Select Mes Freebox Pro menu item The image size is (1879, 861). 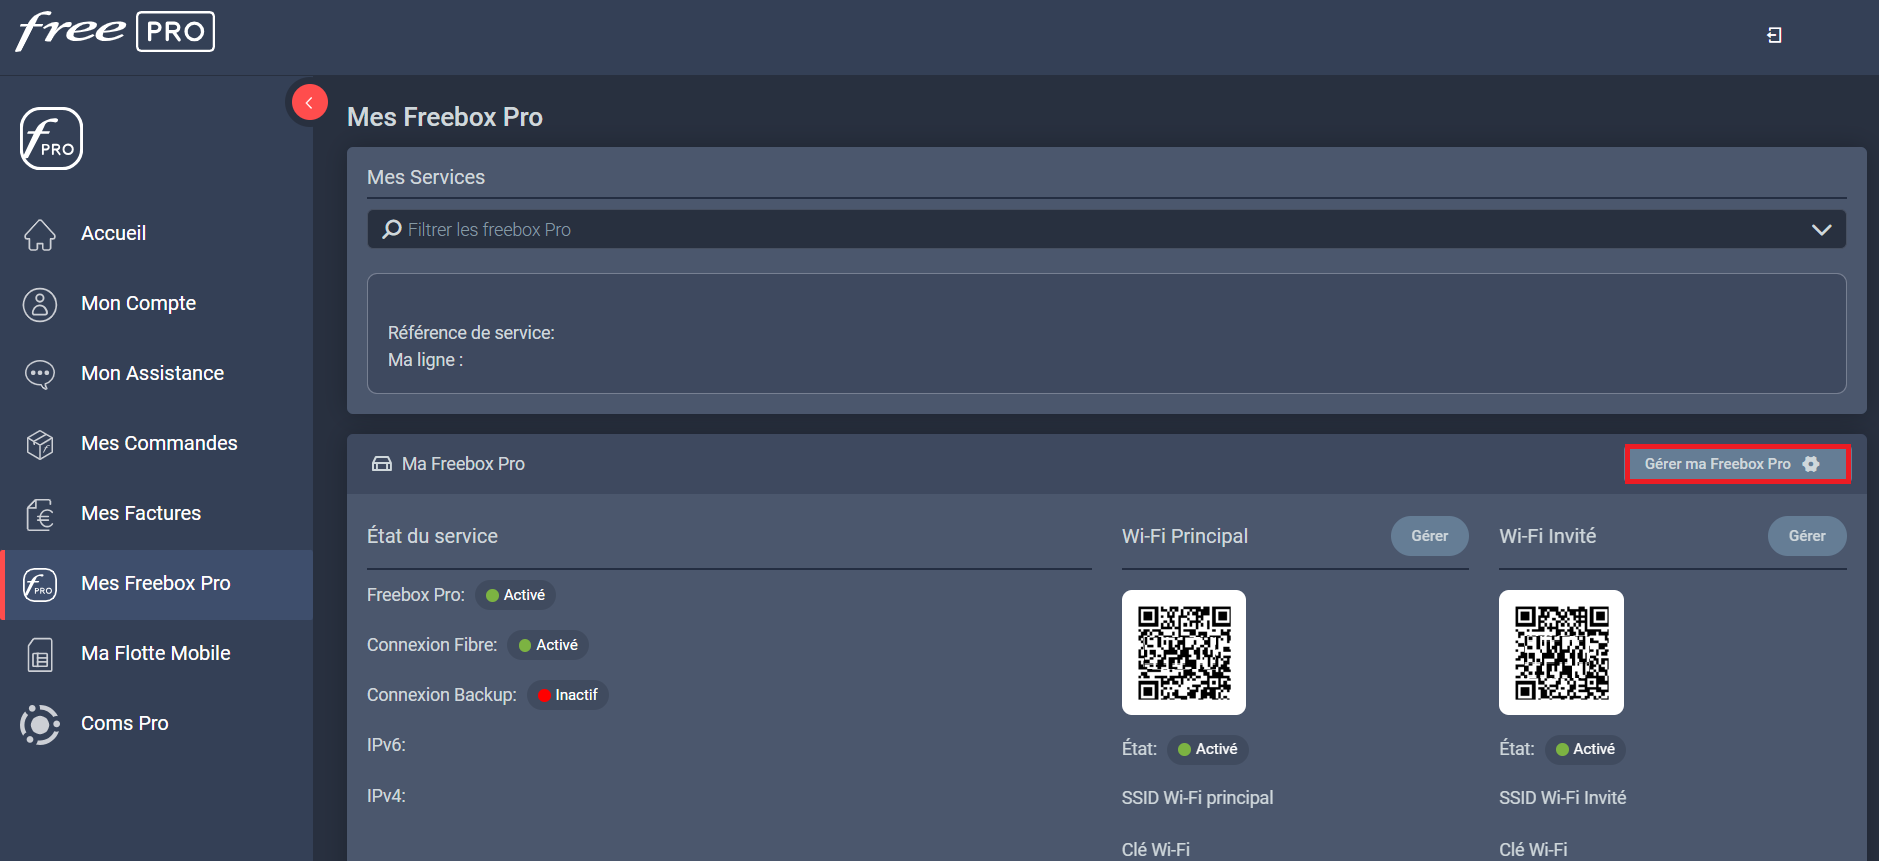155,584
